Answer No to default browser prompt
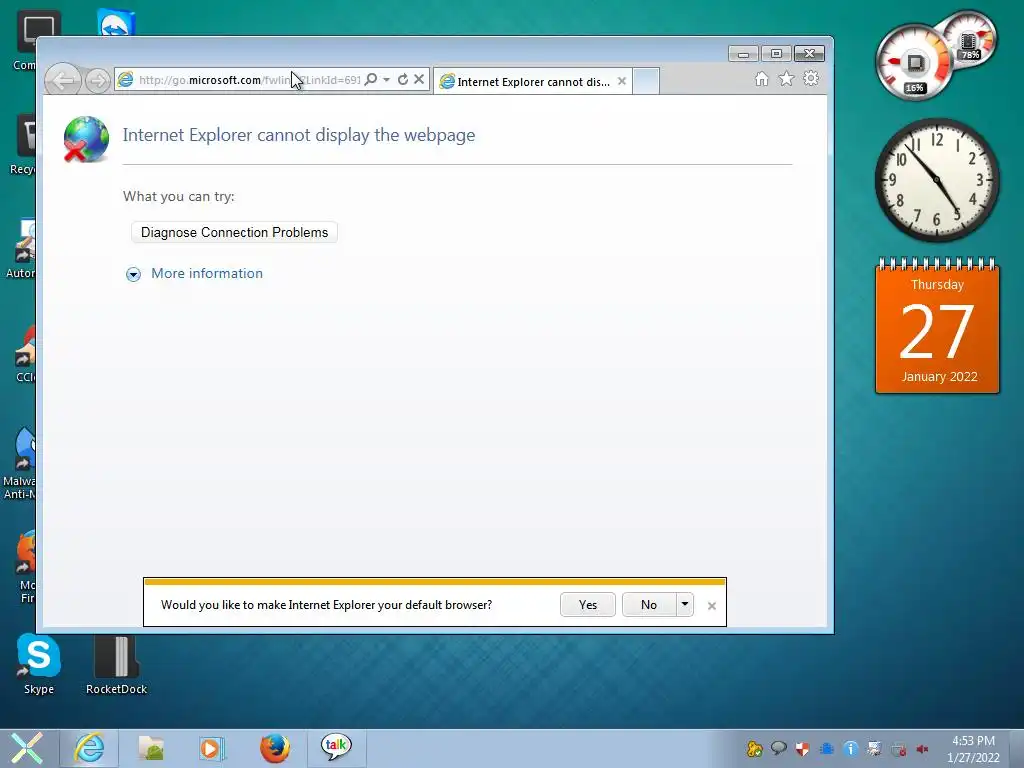The image size is (1024, 768). pyautogui.click(x=648, y=605)
